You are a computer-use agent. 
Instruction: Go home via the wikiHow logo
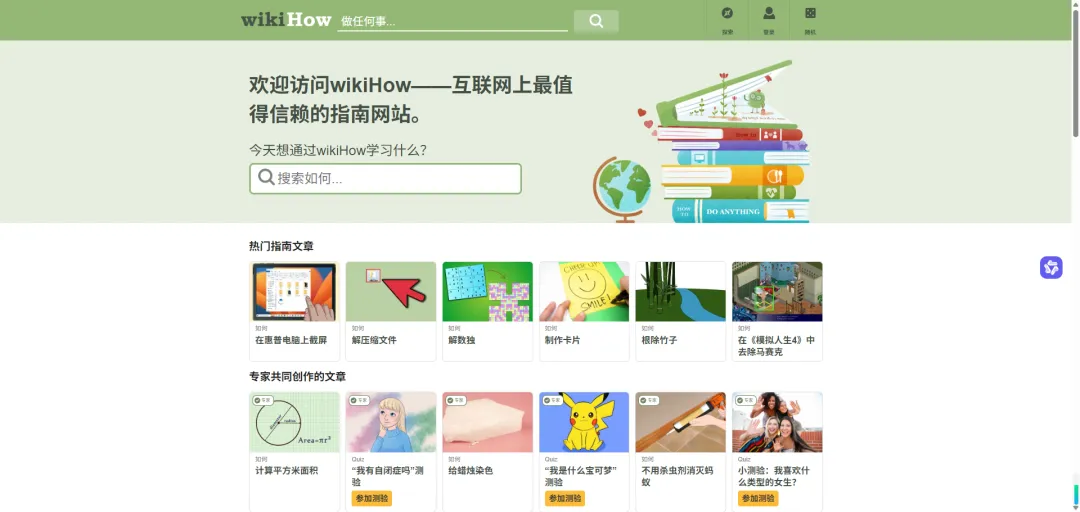tap(286, 19)
